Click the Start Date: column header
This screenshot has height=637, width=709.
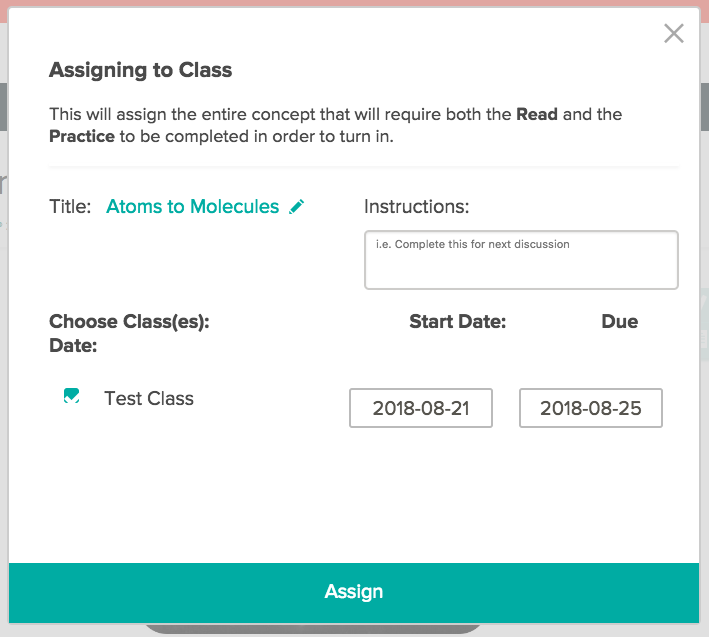pos(458,322)
